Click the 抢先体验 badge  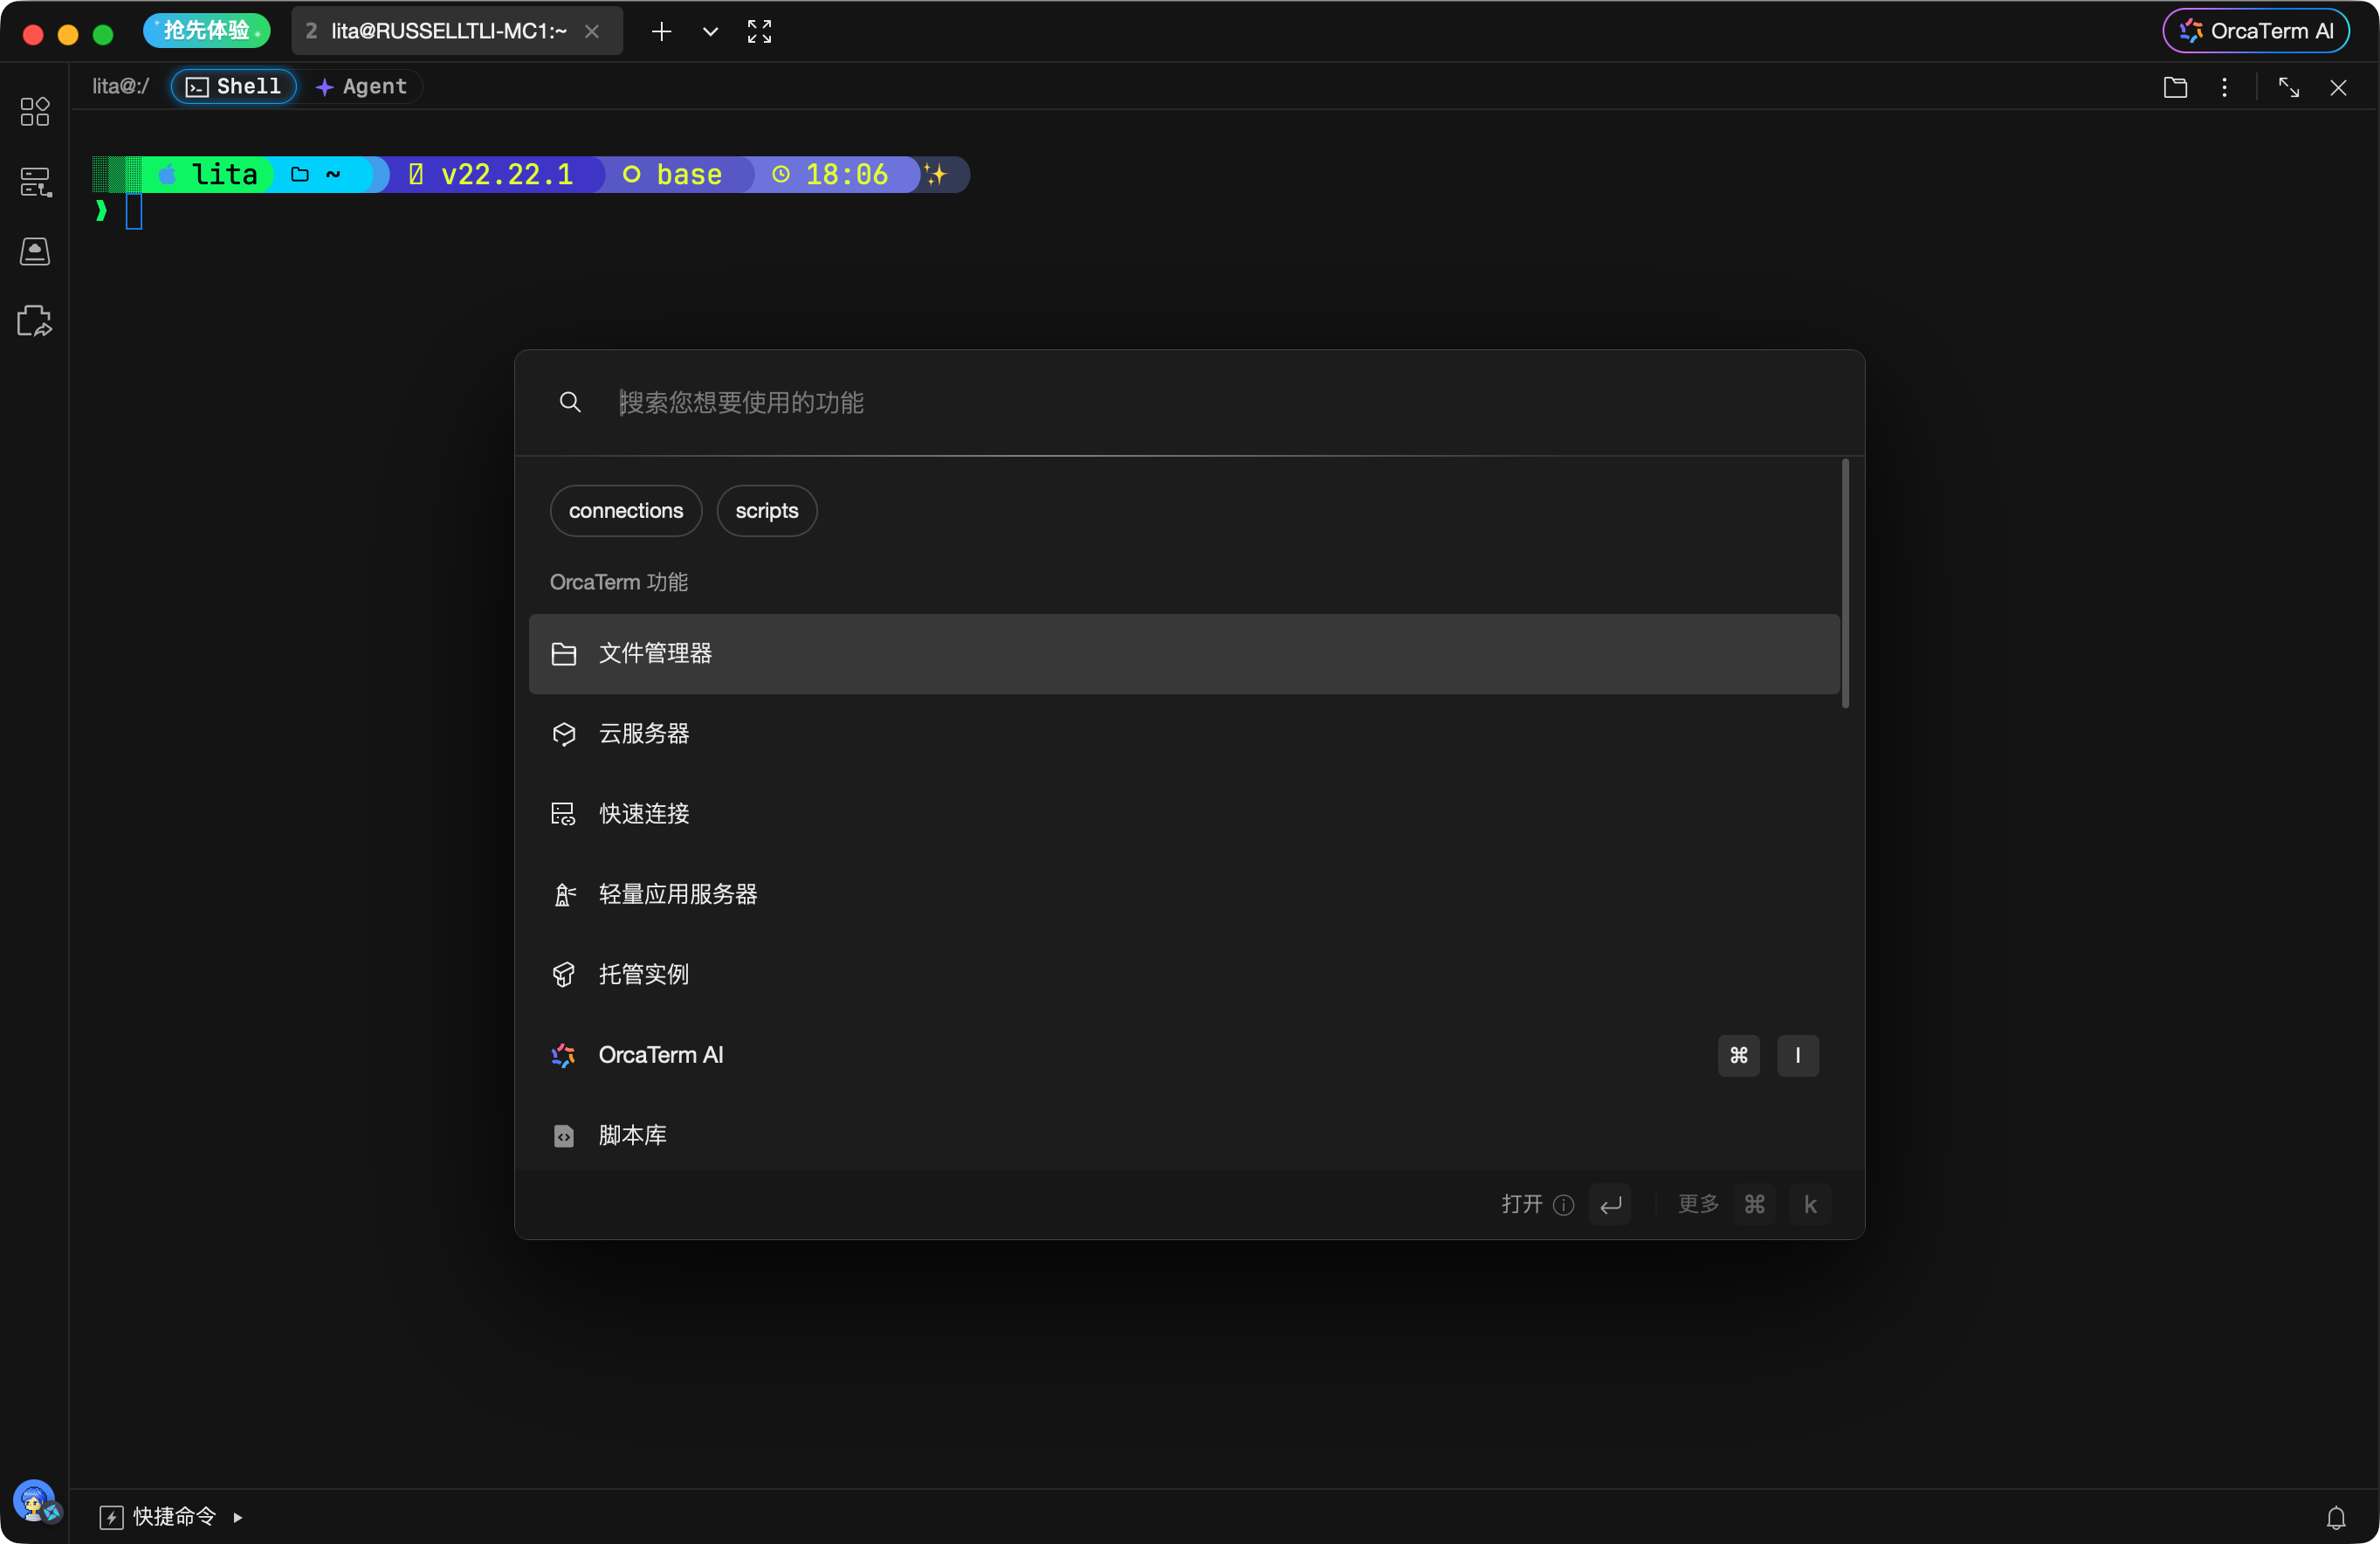coord(207,31)
